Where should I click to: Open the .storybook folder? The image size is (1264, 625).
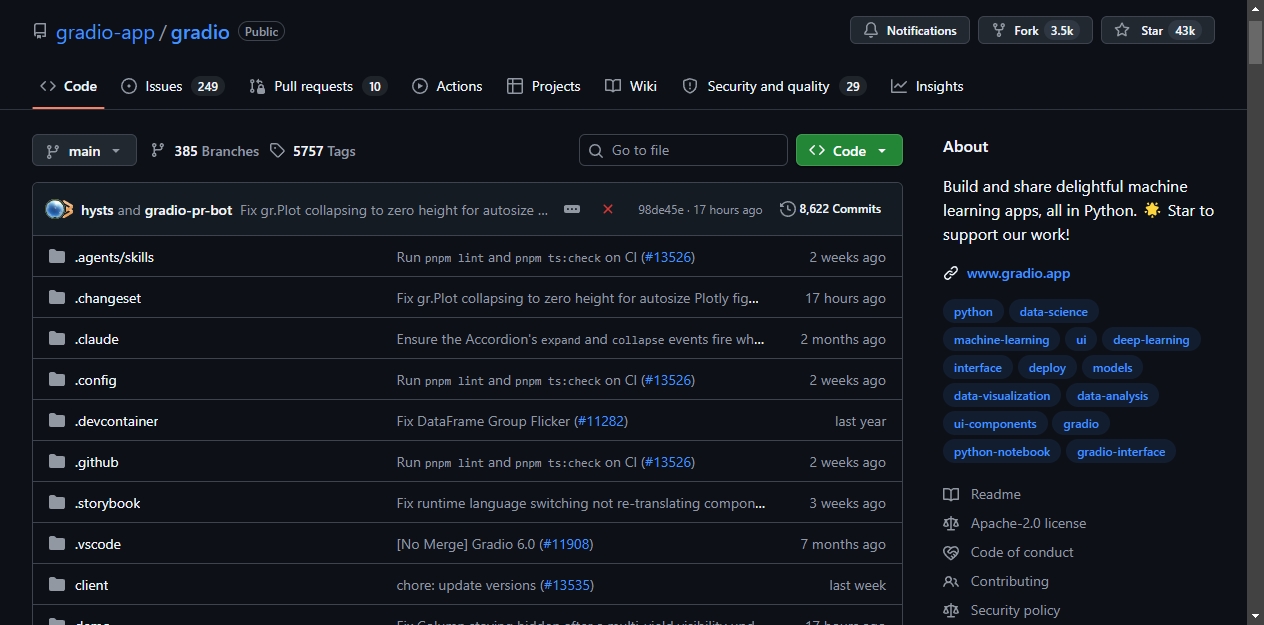(108, 503)
